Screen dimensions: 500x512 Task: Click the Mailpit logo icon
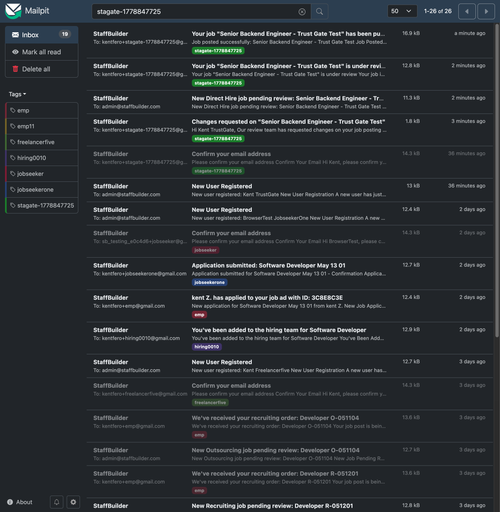tap(13, 11)
